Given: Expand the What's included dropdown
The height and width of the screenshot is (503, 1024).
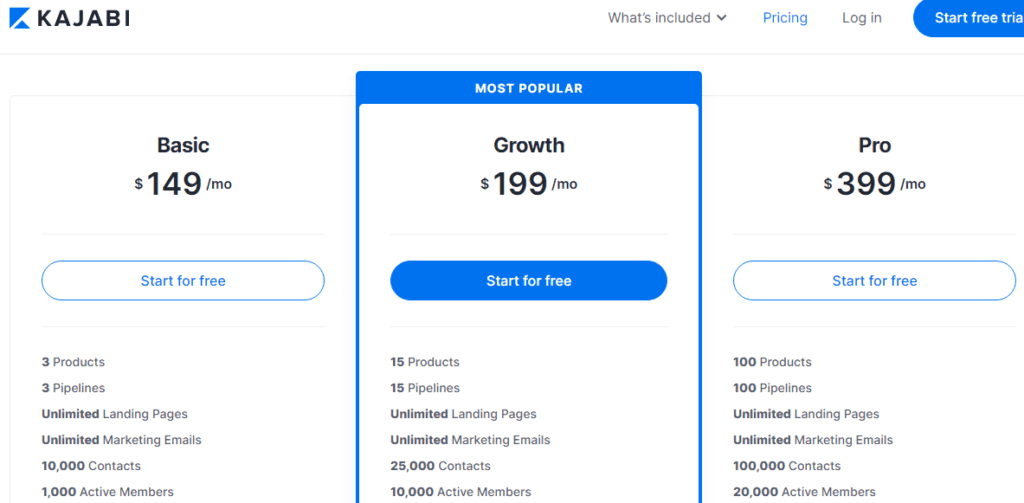Looking at the screenshot, I should tap(667, 18).
